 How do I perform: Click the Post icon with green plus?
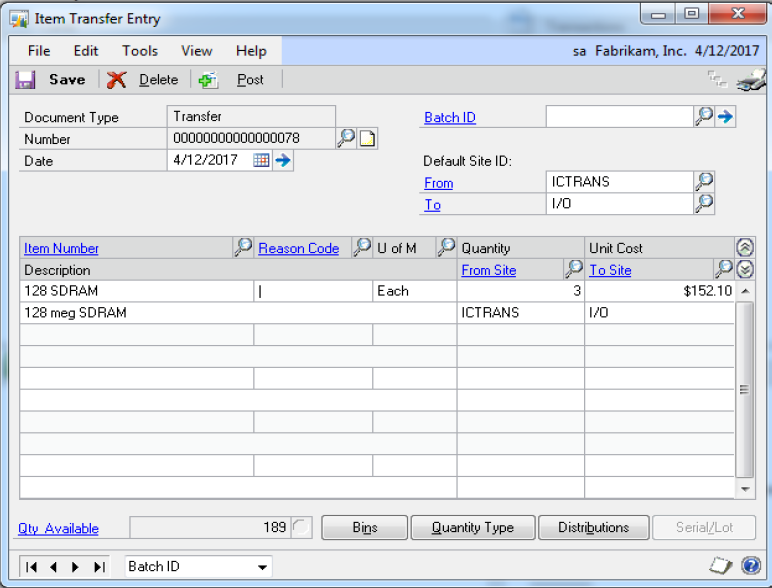207,80
